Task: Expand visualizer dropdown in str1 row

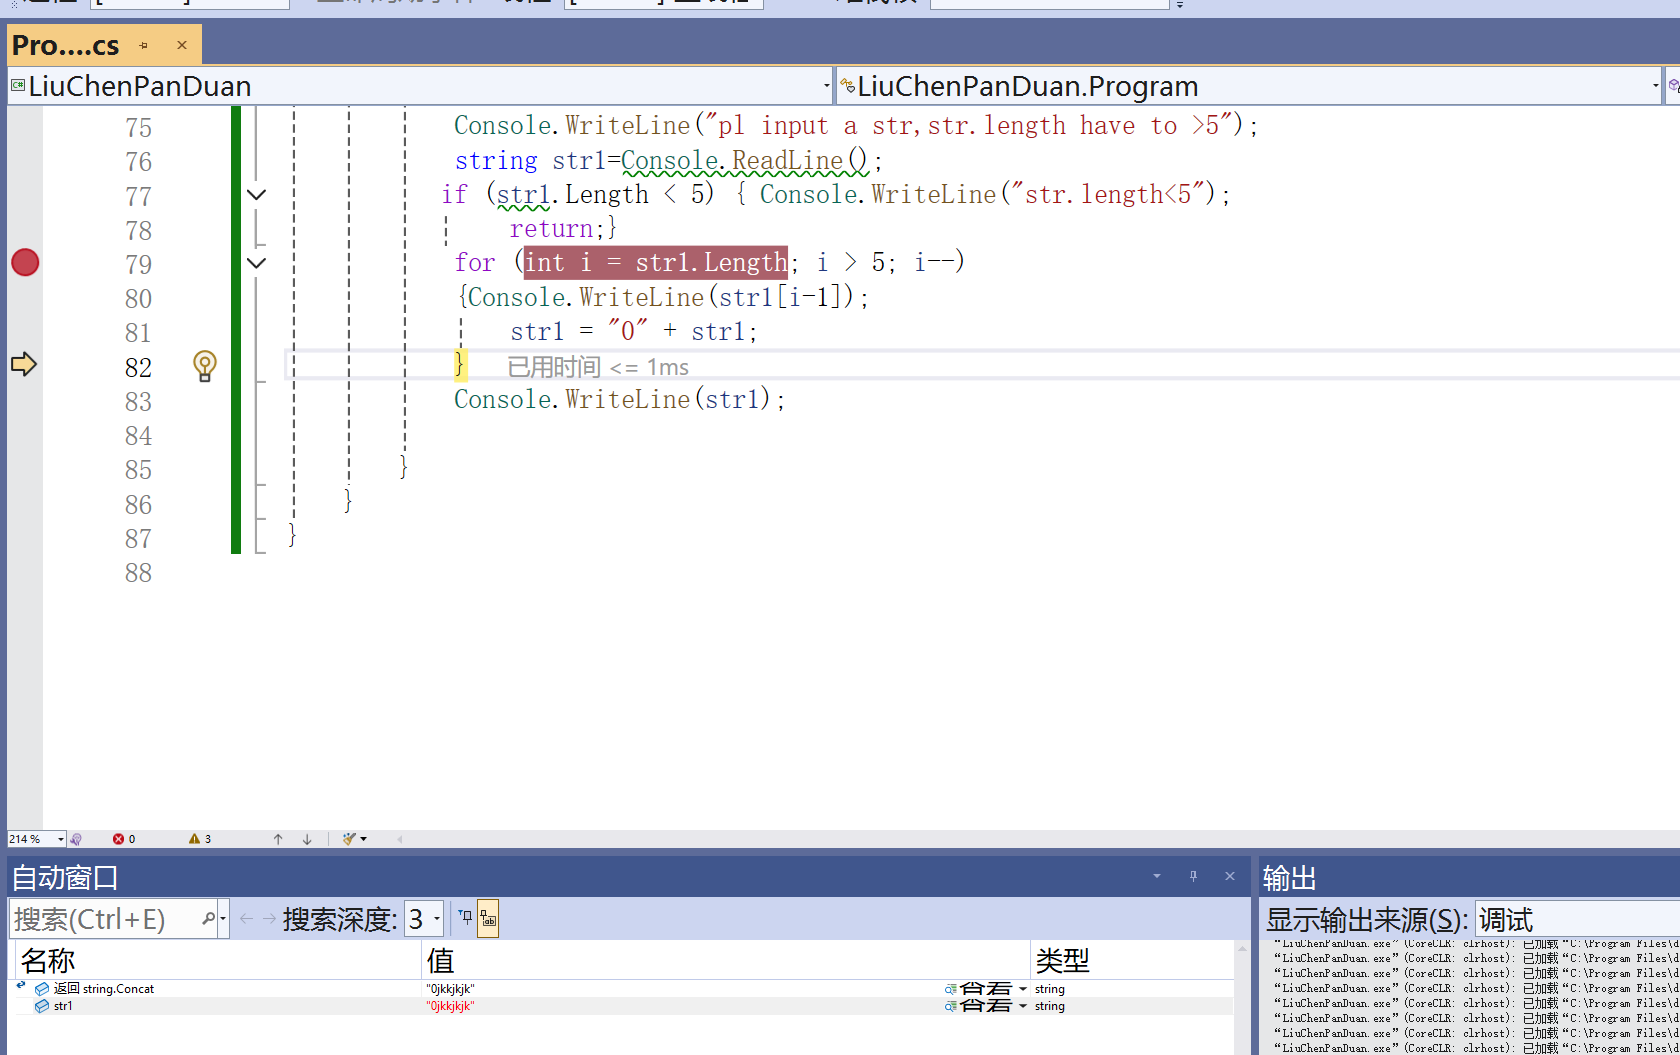Action: 1023,1006
